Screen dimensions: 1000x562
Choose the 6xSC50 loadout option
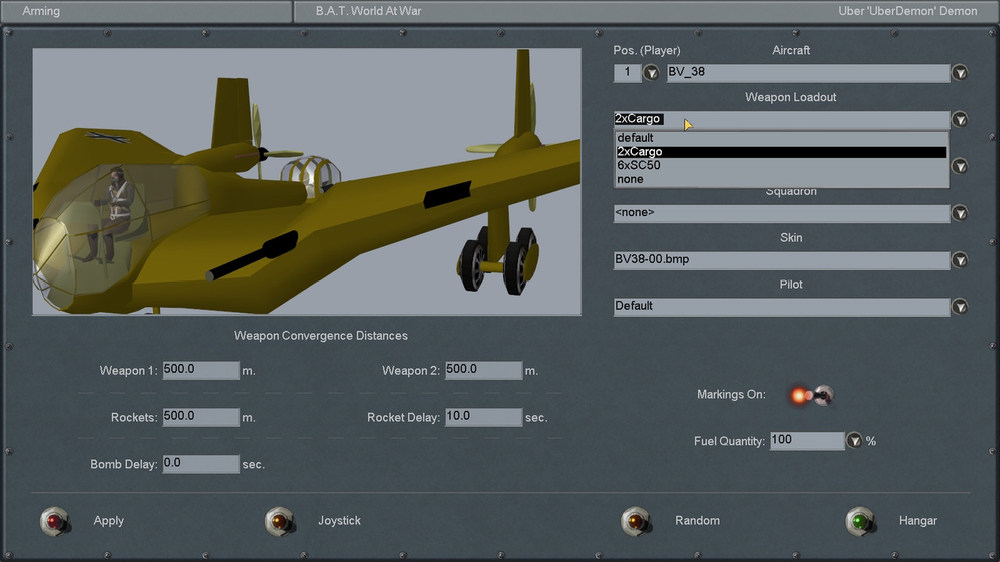[781, 165]
